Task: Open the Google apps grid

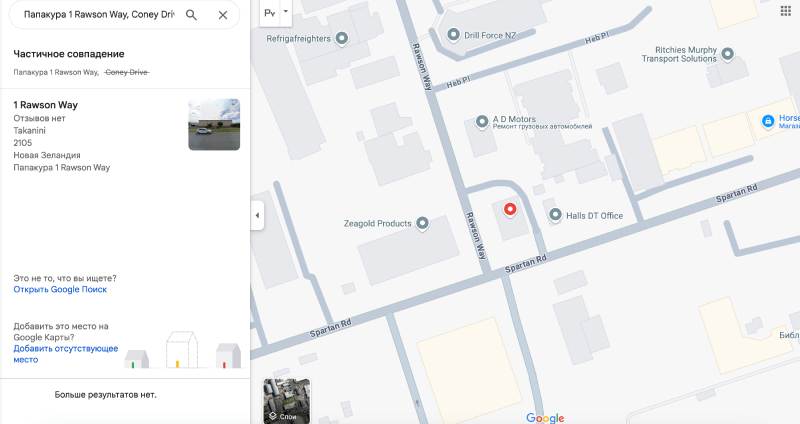Action: pos(785,10)
